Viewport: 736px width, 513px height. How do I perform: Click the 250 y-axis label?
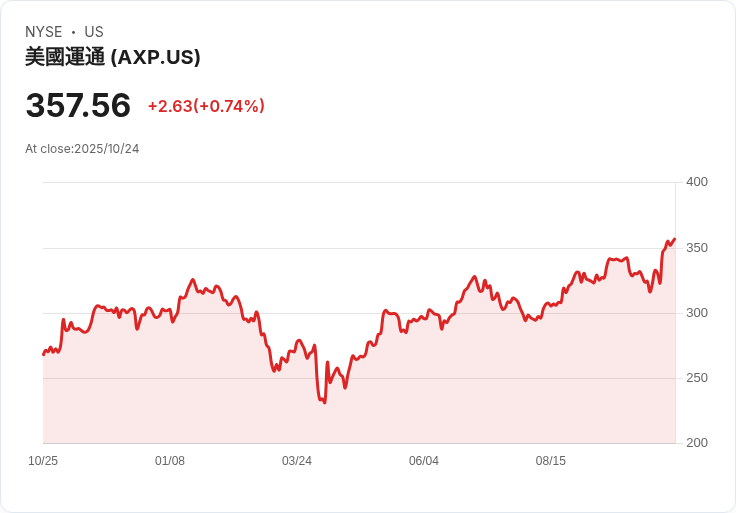tap(696, 378)
